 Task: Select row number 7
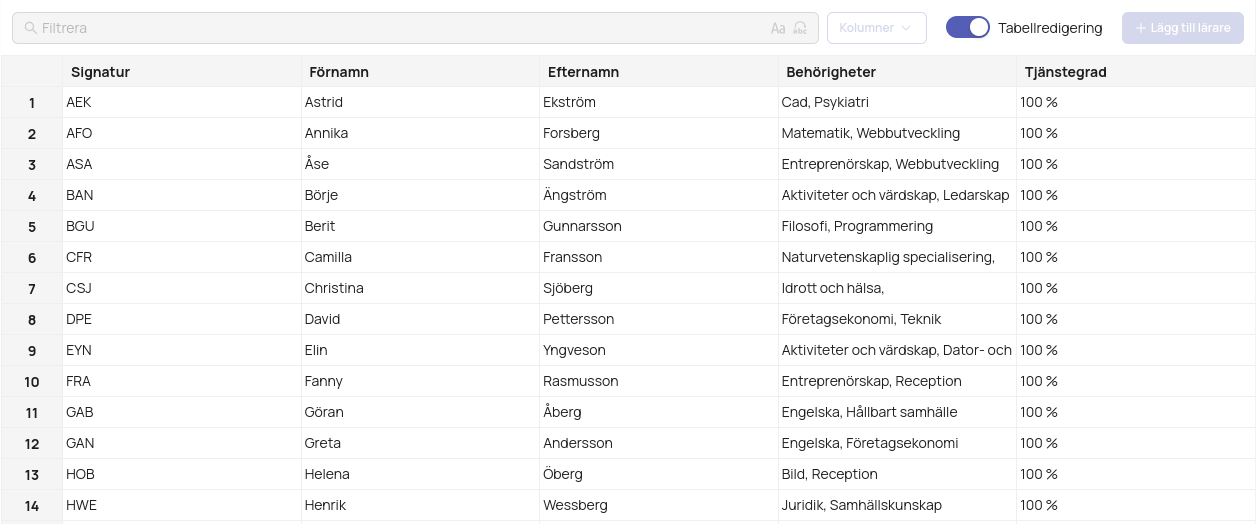pyautogui.click(x=32, y=289)
